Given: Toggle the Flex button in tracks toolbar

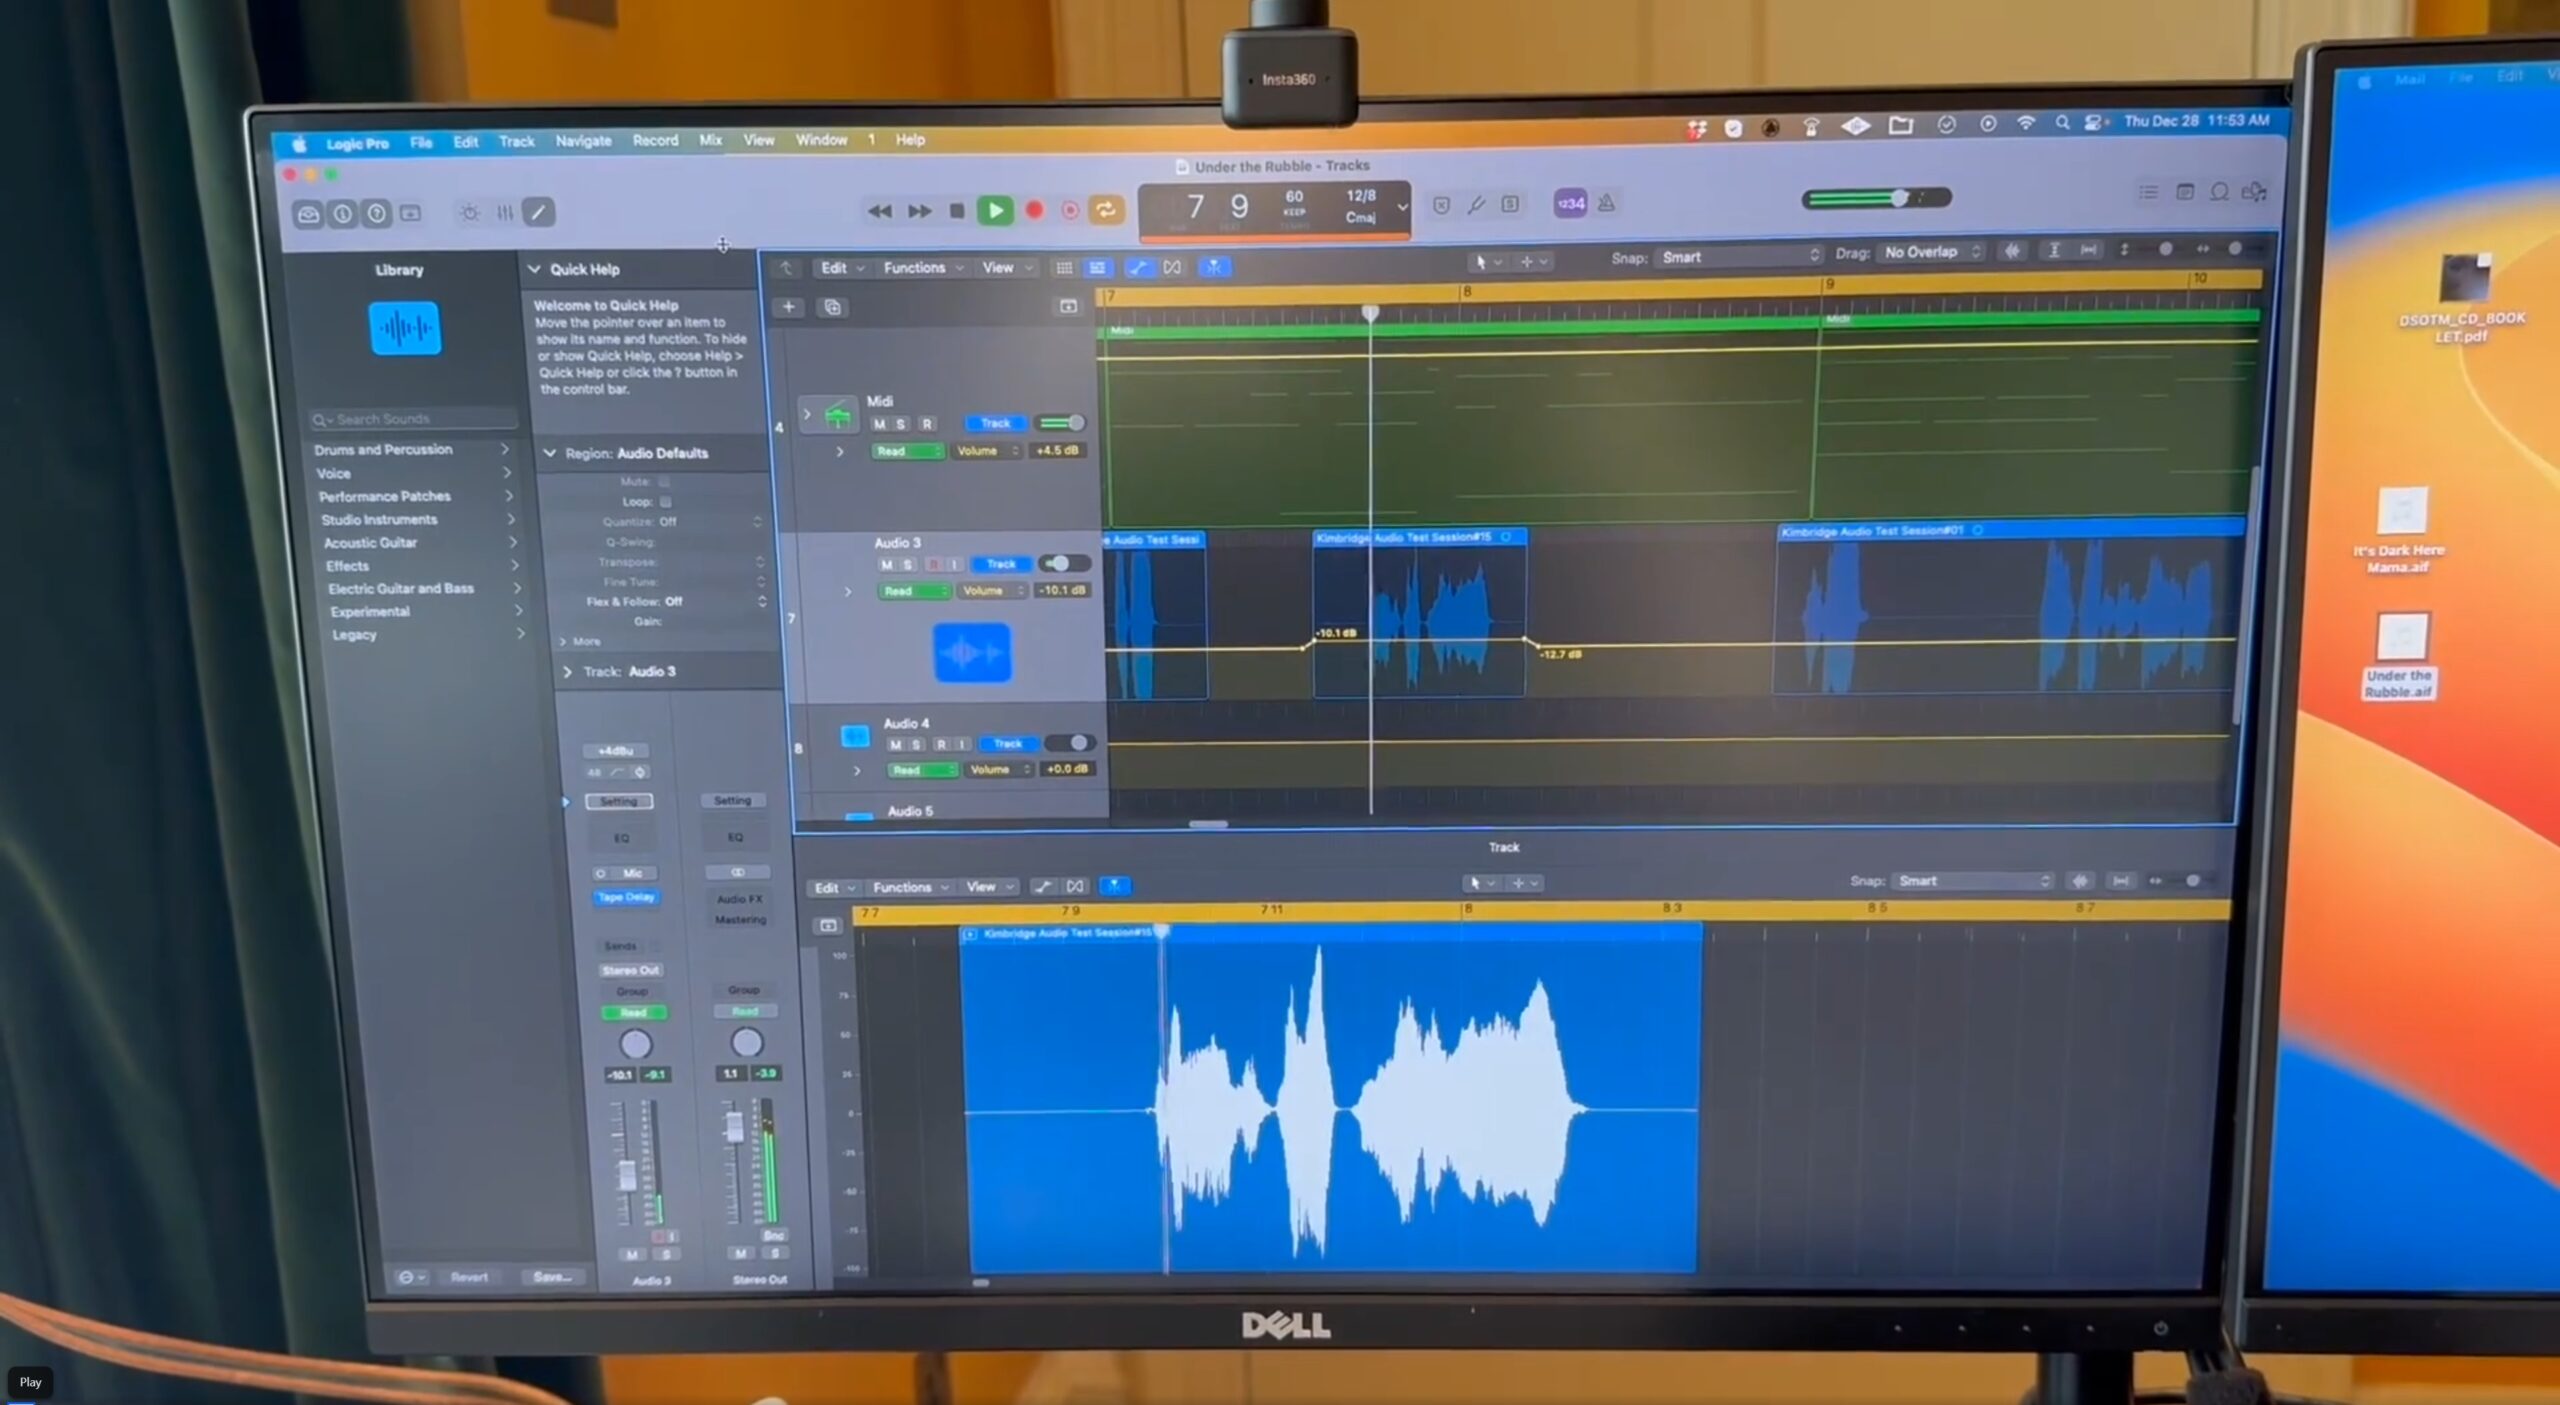Looking at the screenshot, I should pyautogui.click(x=1172, y=267).
